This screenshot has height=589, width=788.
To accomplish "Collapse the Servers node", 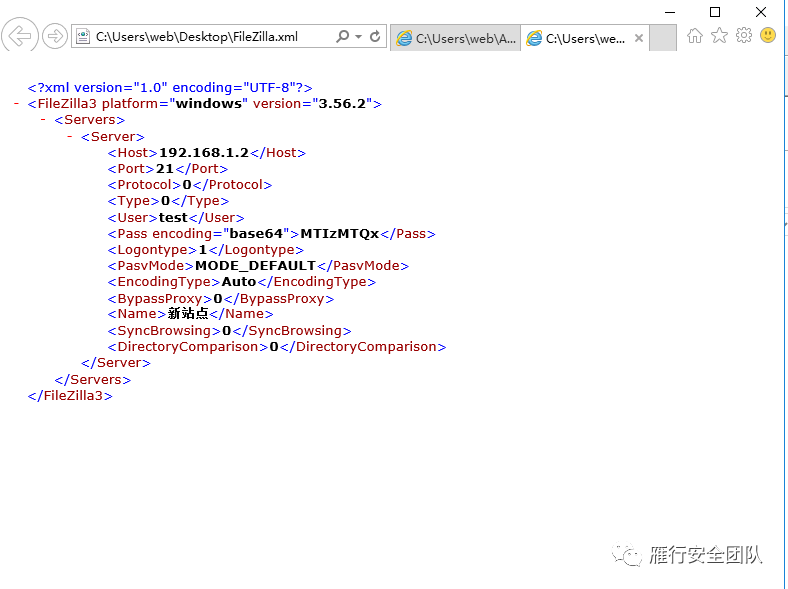I will [43, 119].
